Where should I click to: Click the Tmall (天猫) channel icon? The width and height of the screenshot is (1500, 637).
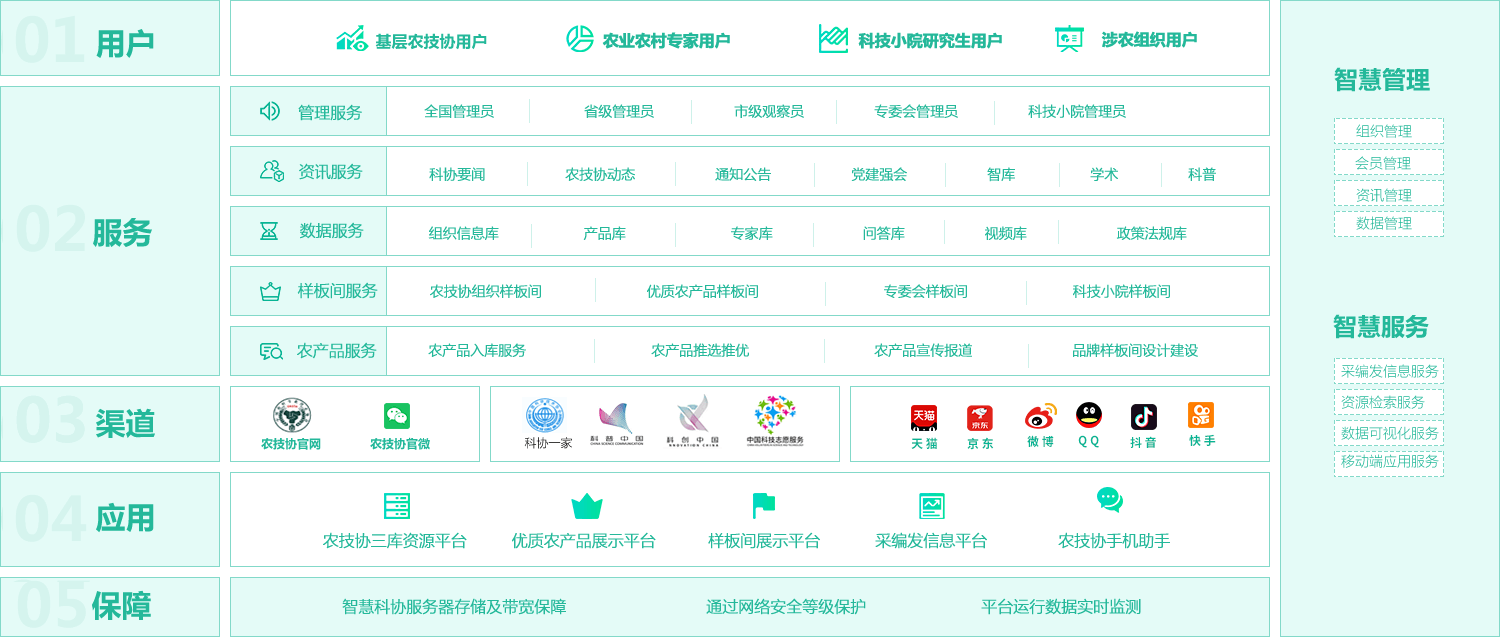(924, 418)
